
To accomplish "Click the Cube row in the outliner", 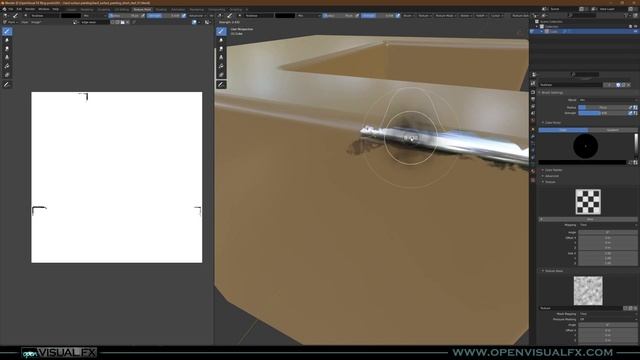I will coord(584,31).
